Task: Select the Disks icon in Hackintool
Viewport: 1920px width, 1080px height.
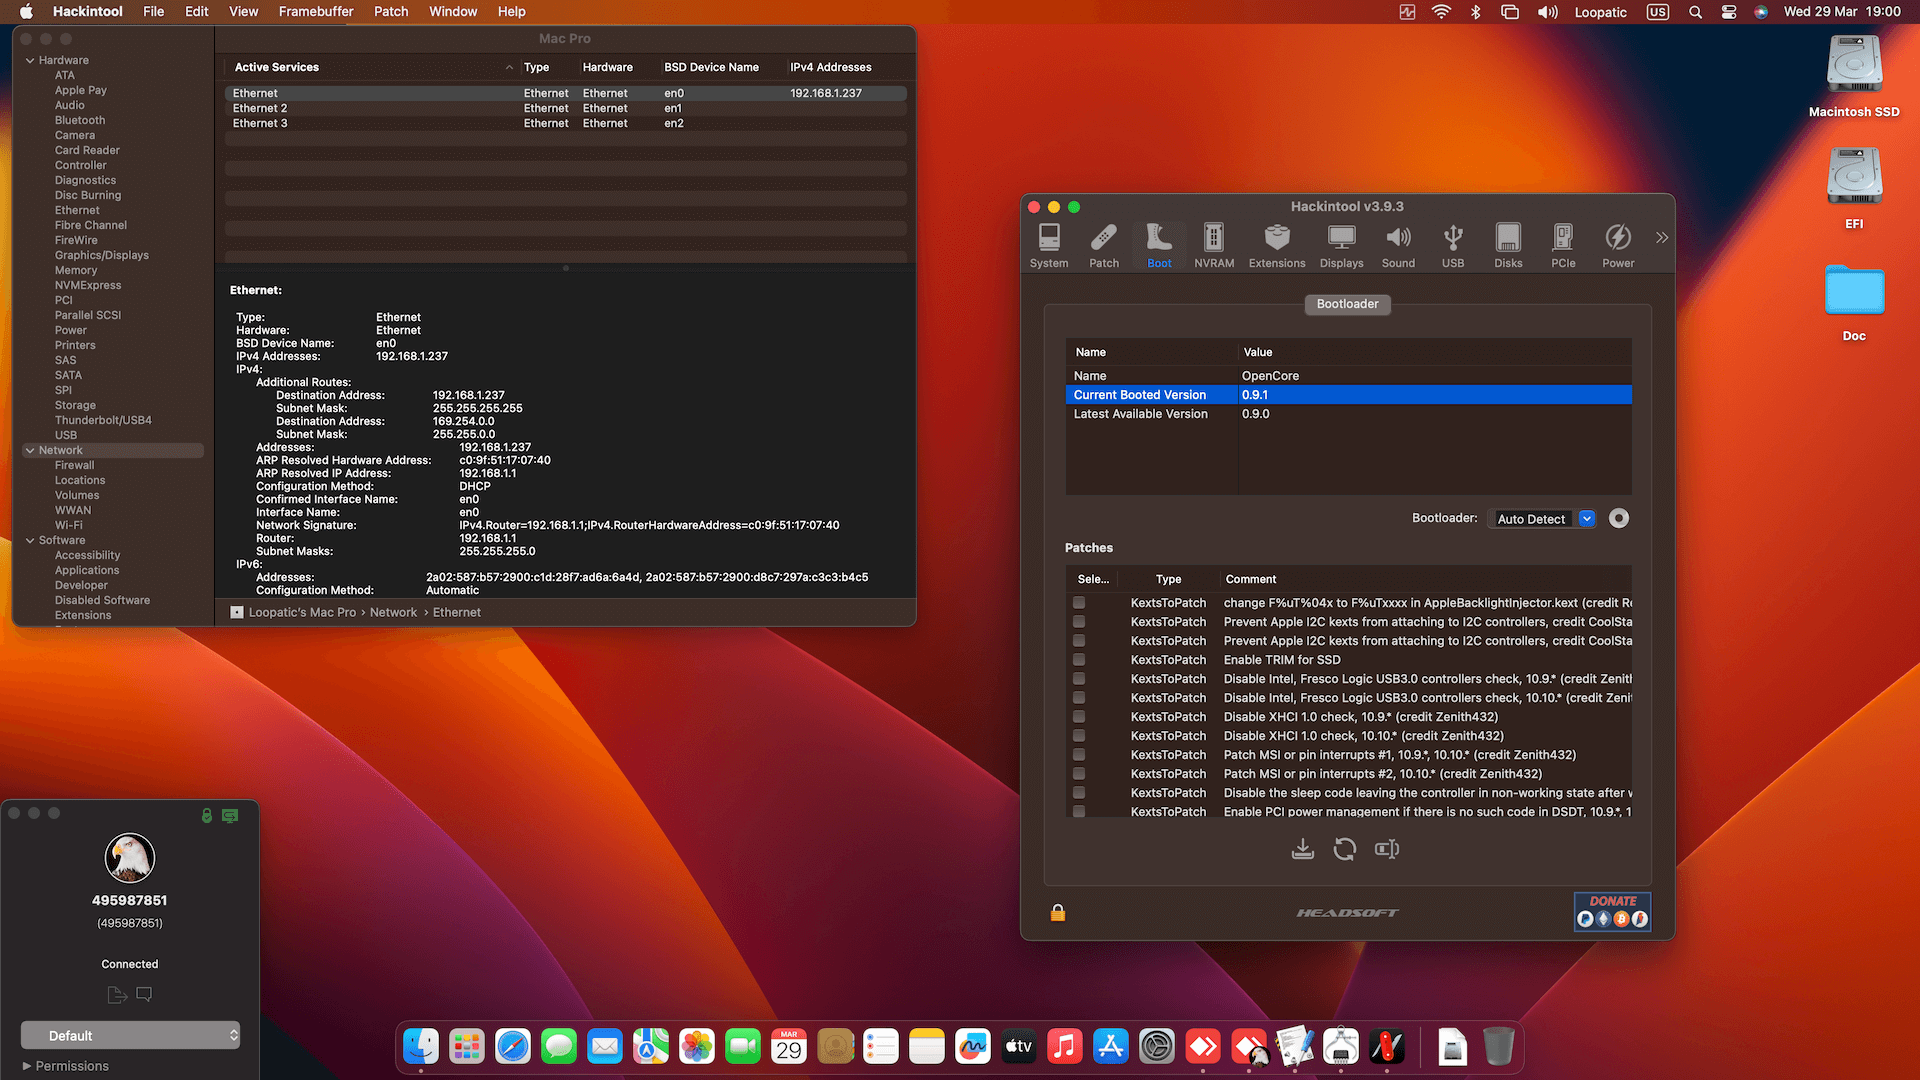Action: (1507, 243)
